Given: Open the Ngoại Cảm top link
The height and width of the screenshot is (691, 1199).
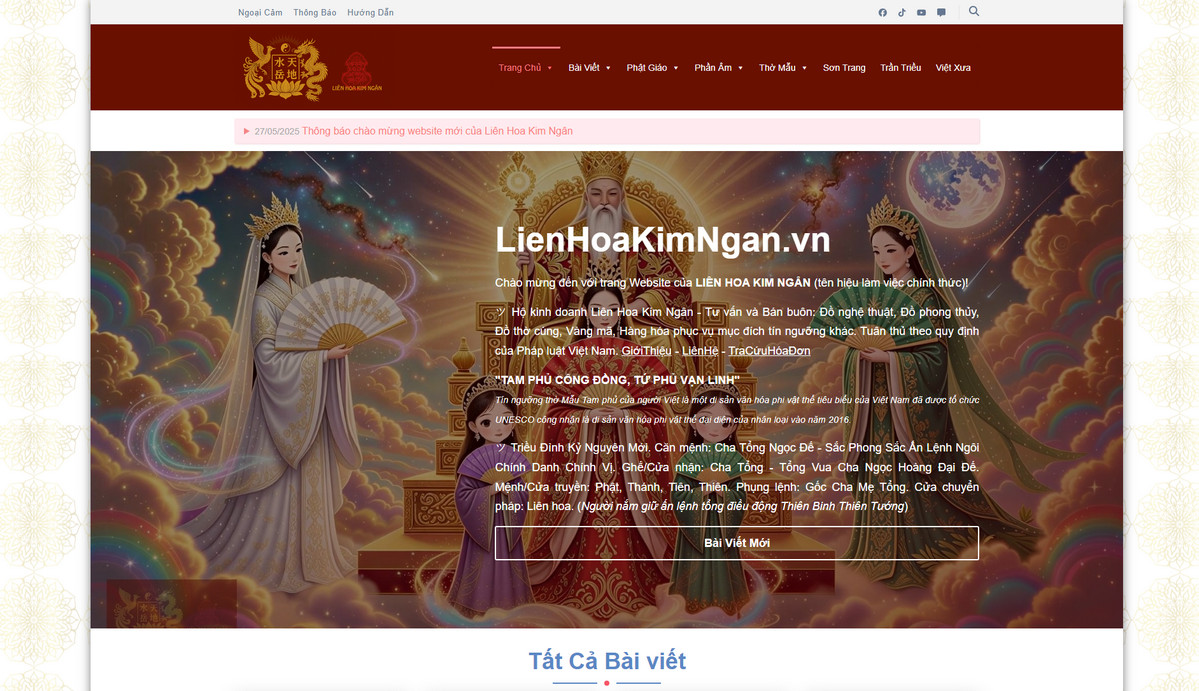Looking at the screenshot, I should pos(260,12).
